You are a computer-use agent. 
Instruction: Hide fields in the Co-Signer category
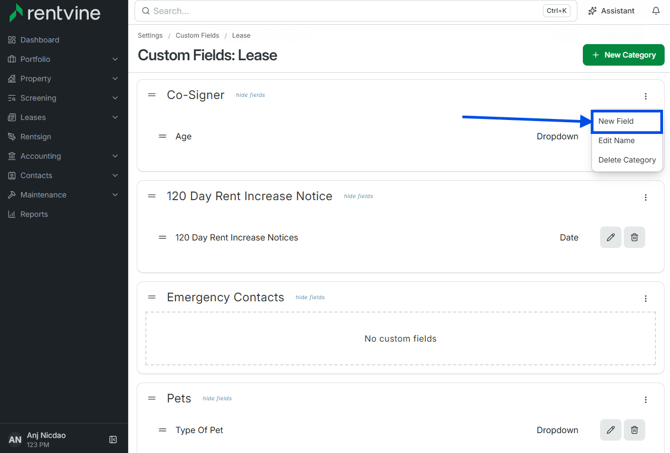(250, 95)
